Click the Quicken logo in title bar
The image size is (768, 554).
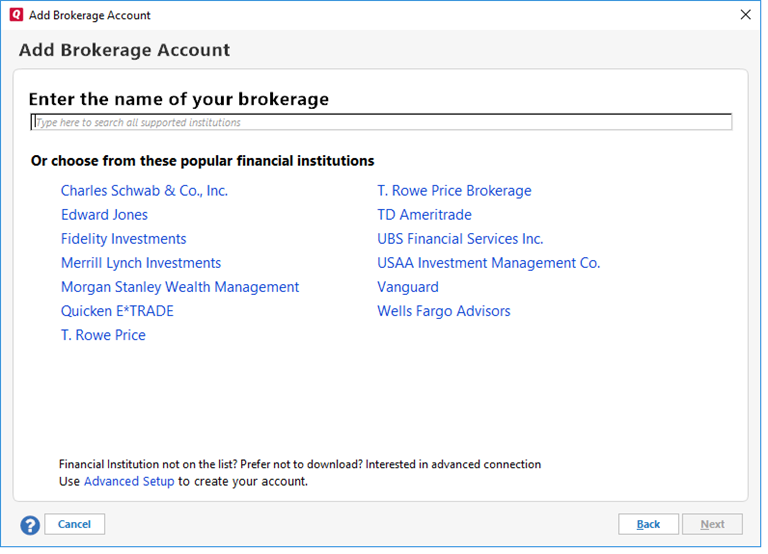[x=15, y=15]
